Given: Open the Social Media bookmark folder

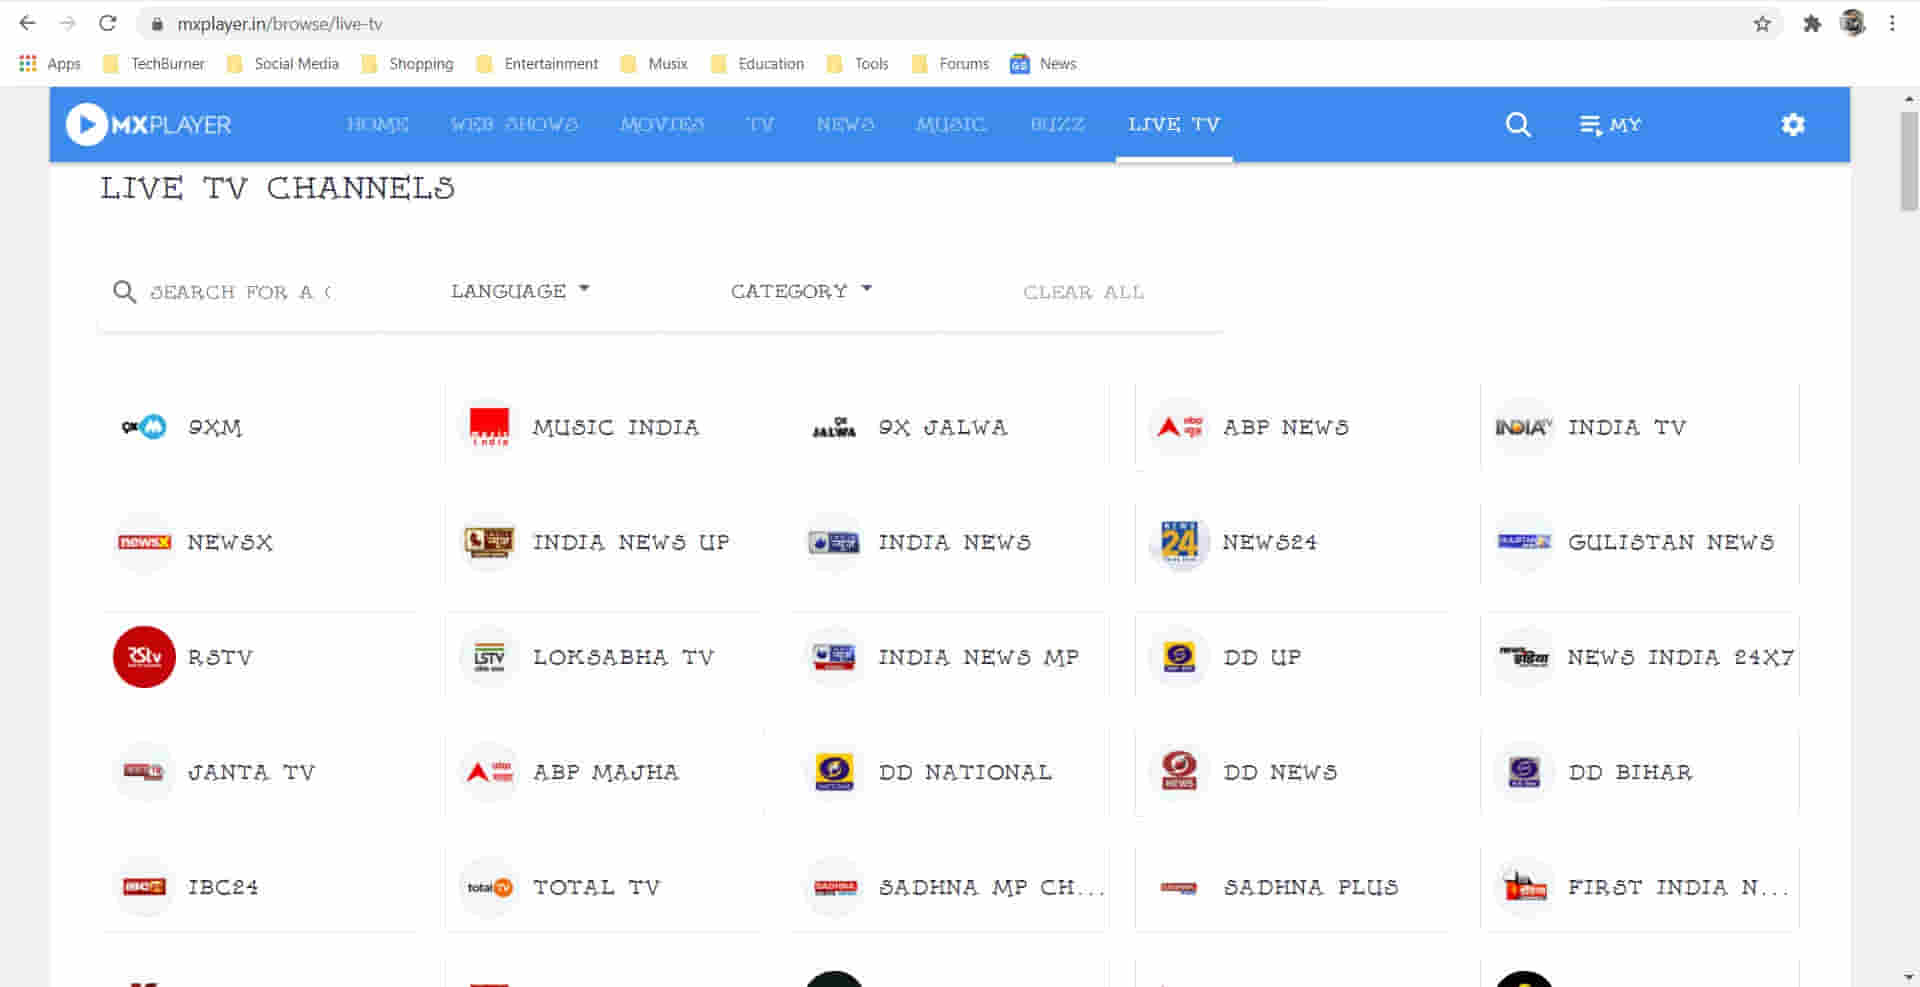Looking at the screenshot, I should coord(283,64).
